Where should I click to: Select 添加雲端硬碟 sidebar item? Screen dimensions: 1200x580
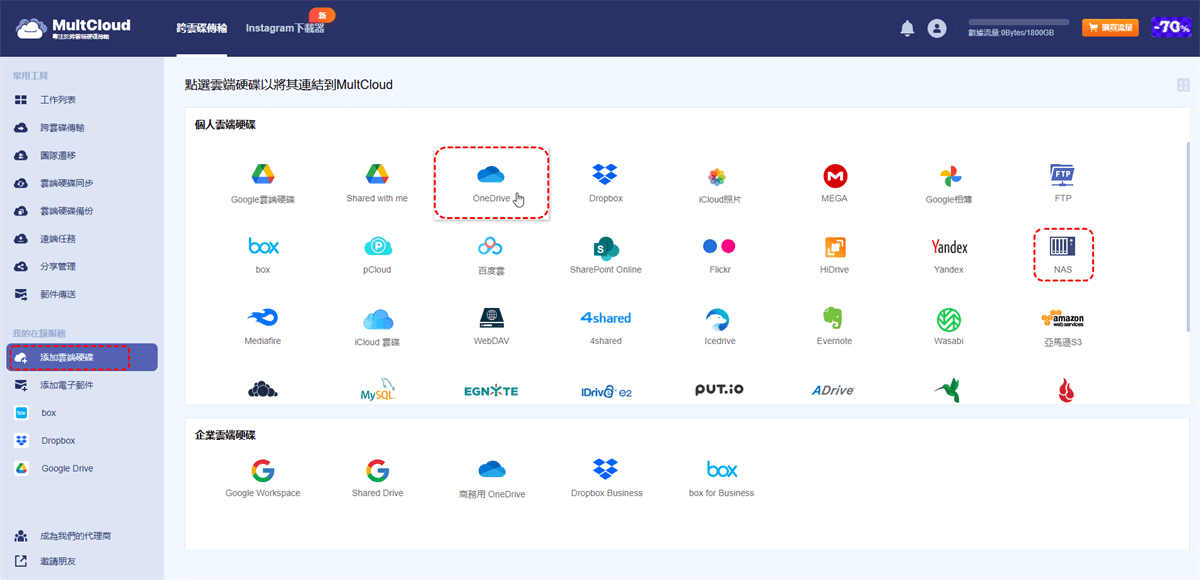82,357
